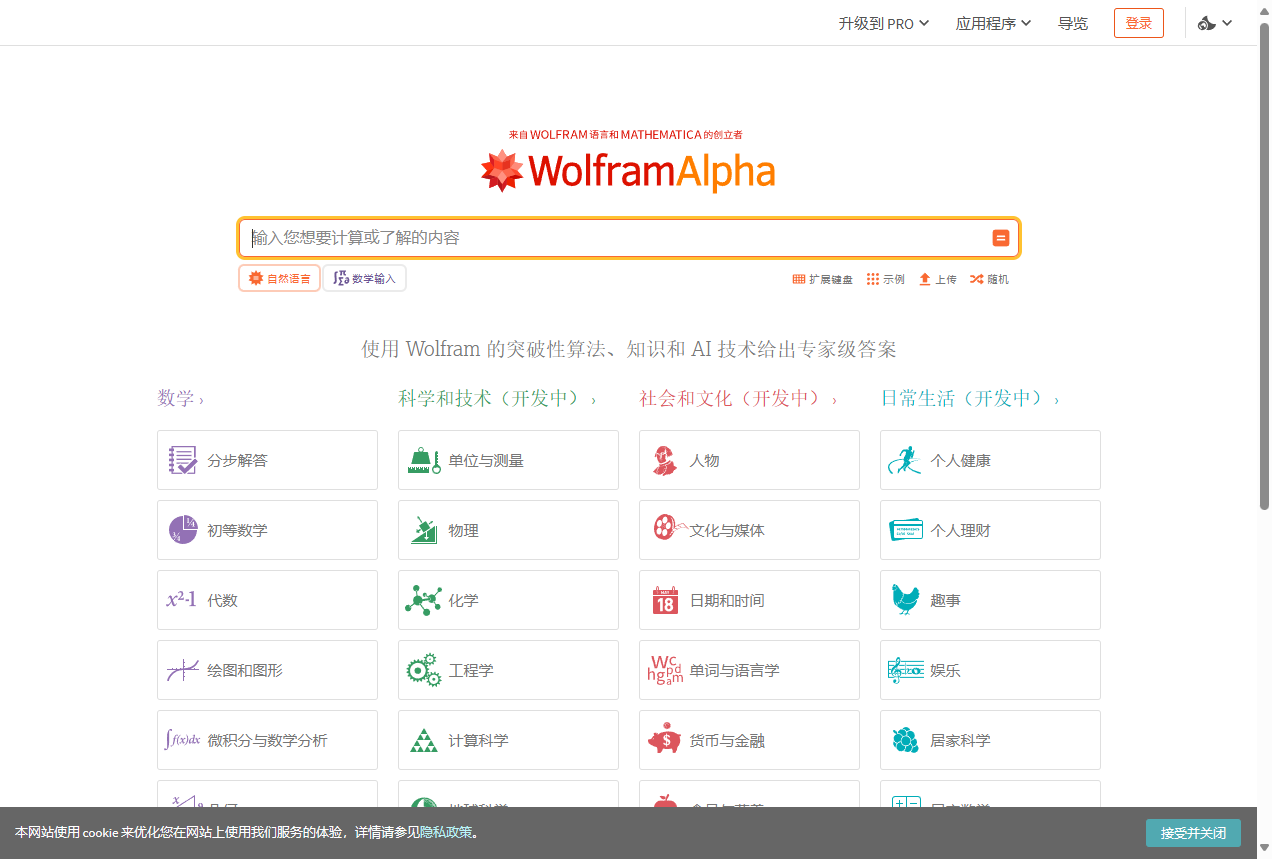This screenshot has height=859, width=1272.
Task: Open the 化学 chemistry category
Action: (x=508, y=599)
